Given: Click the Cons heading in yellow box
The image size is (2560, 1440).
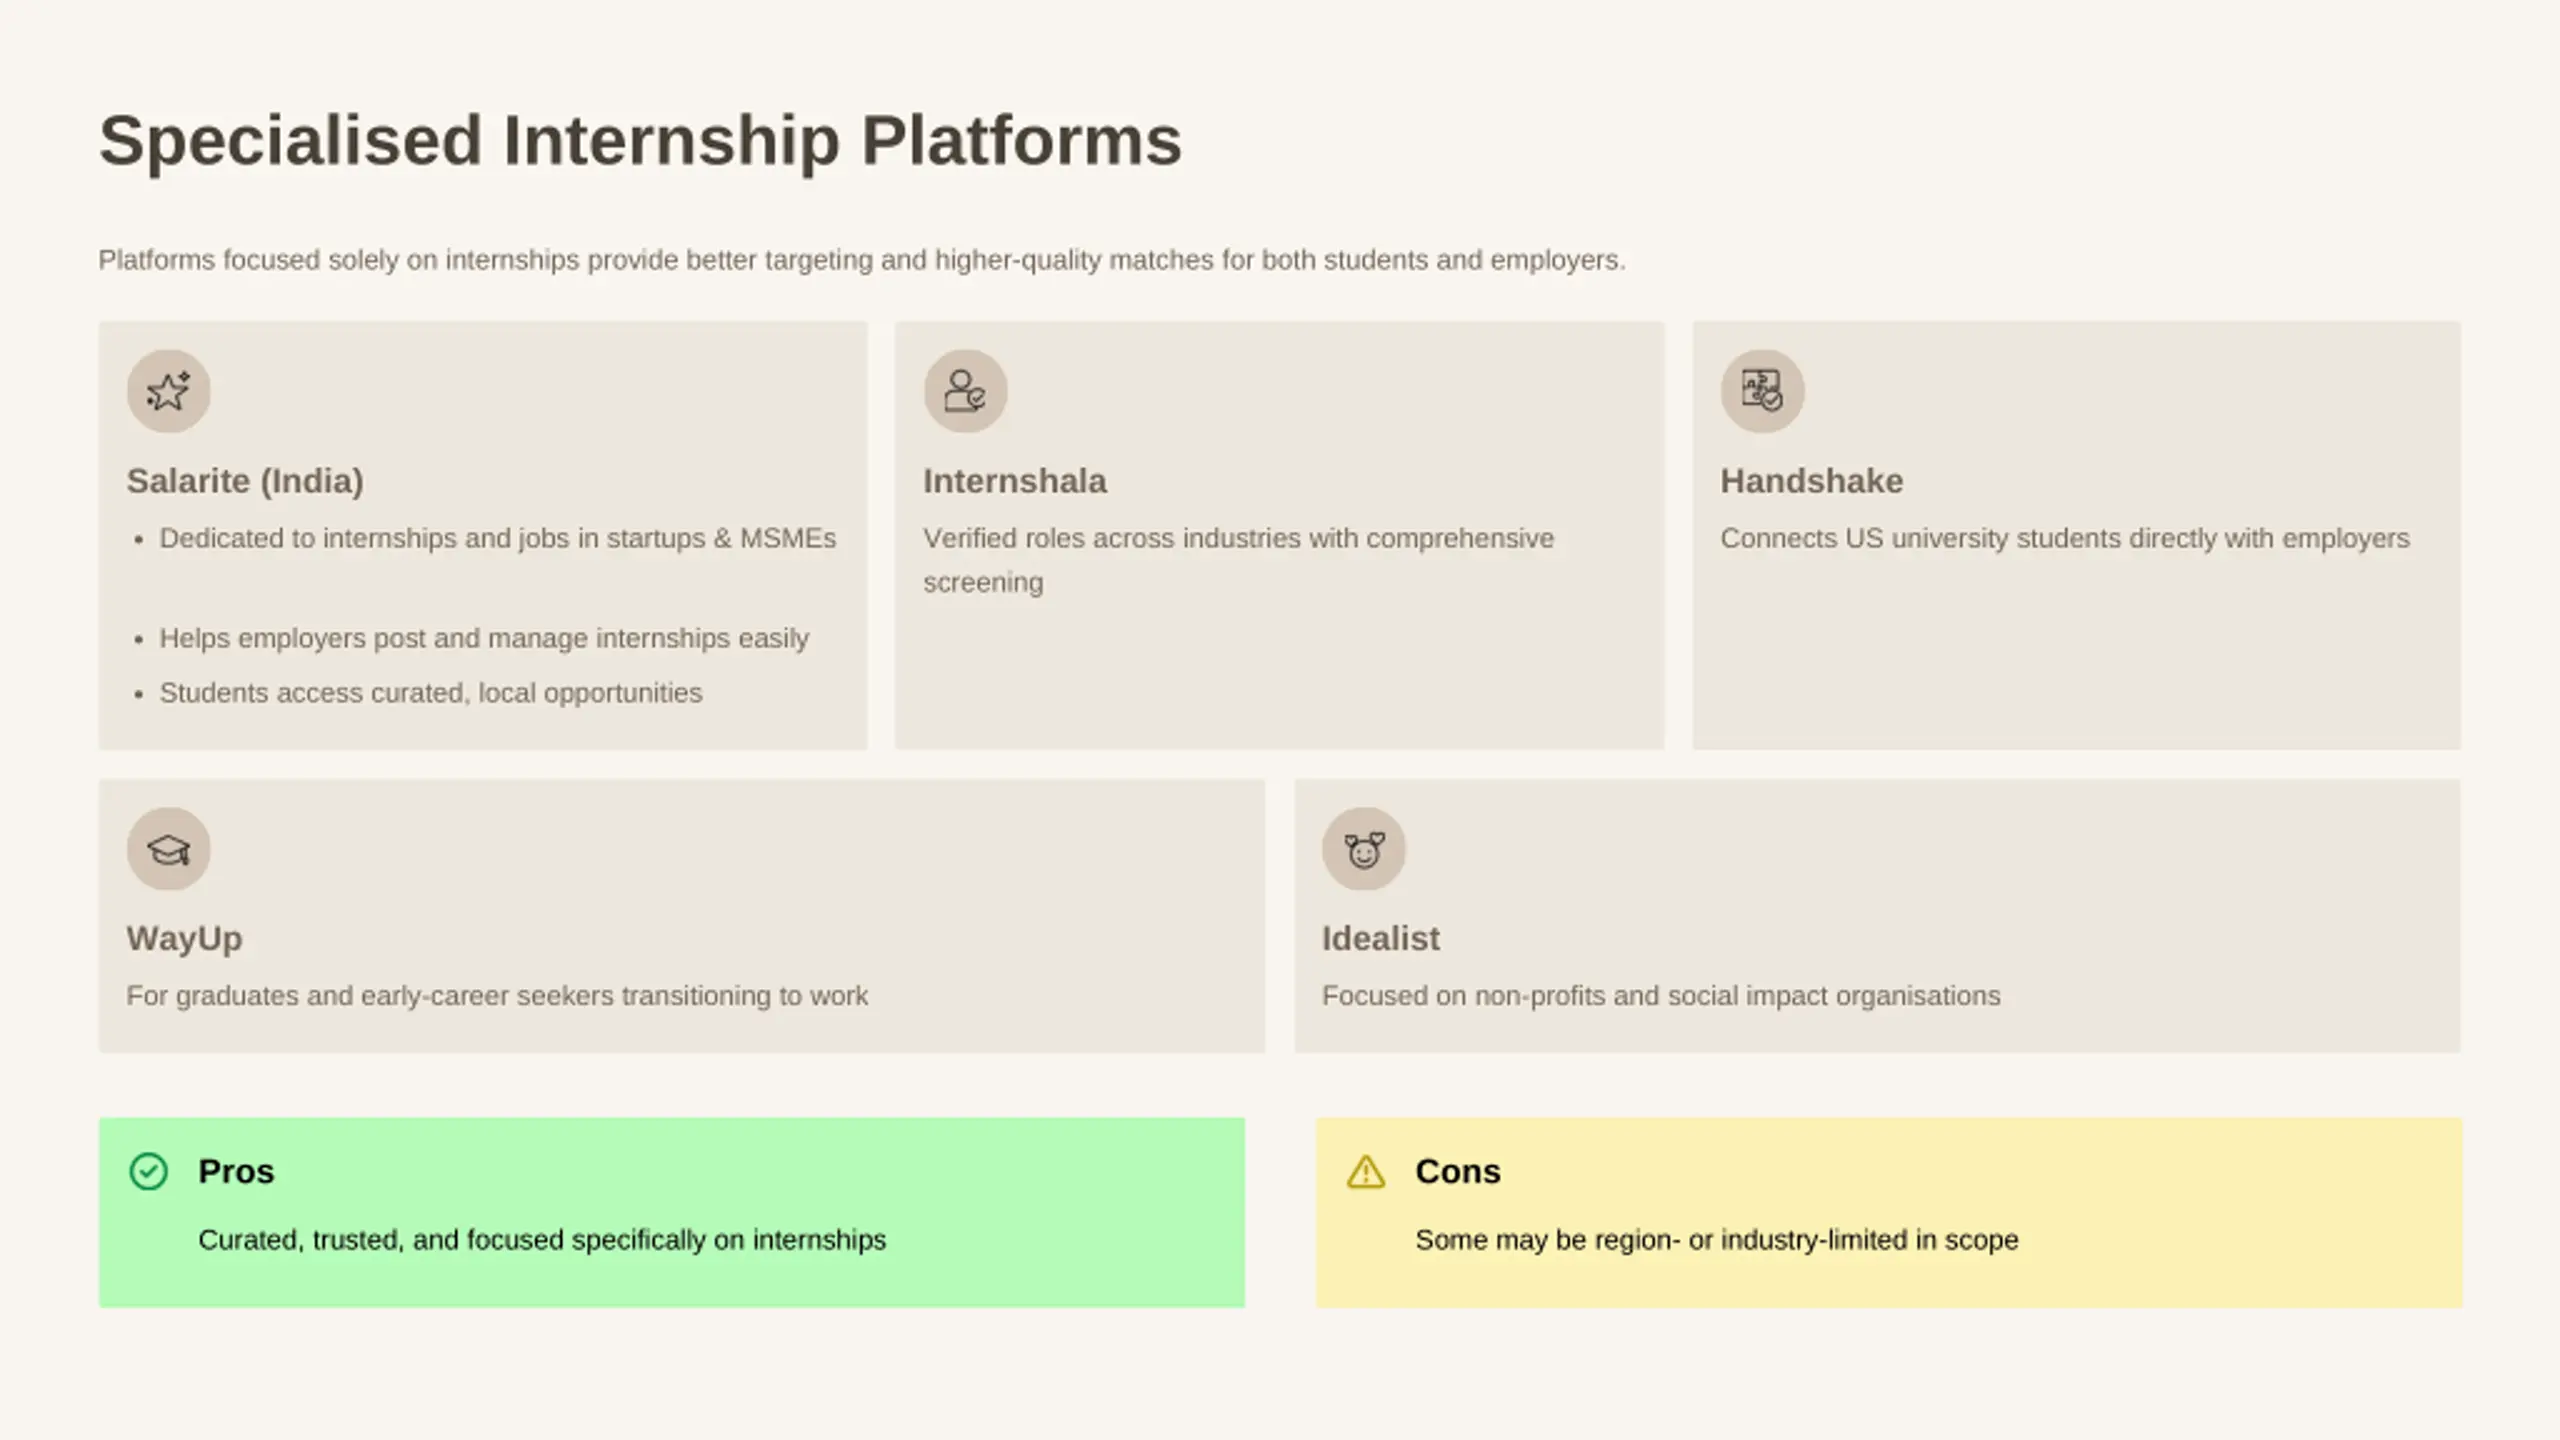Looking at the screenshot, I should pyautogui.click(x=1457, y=1171).
